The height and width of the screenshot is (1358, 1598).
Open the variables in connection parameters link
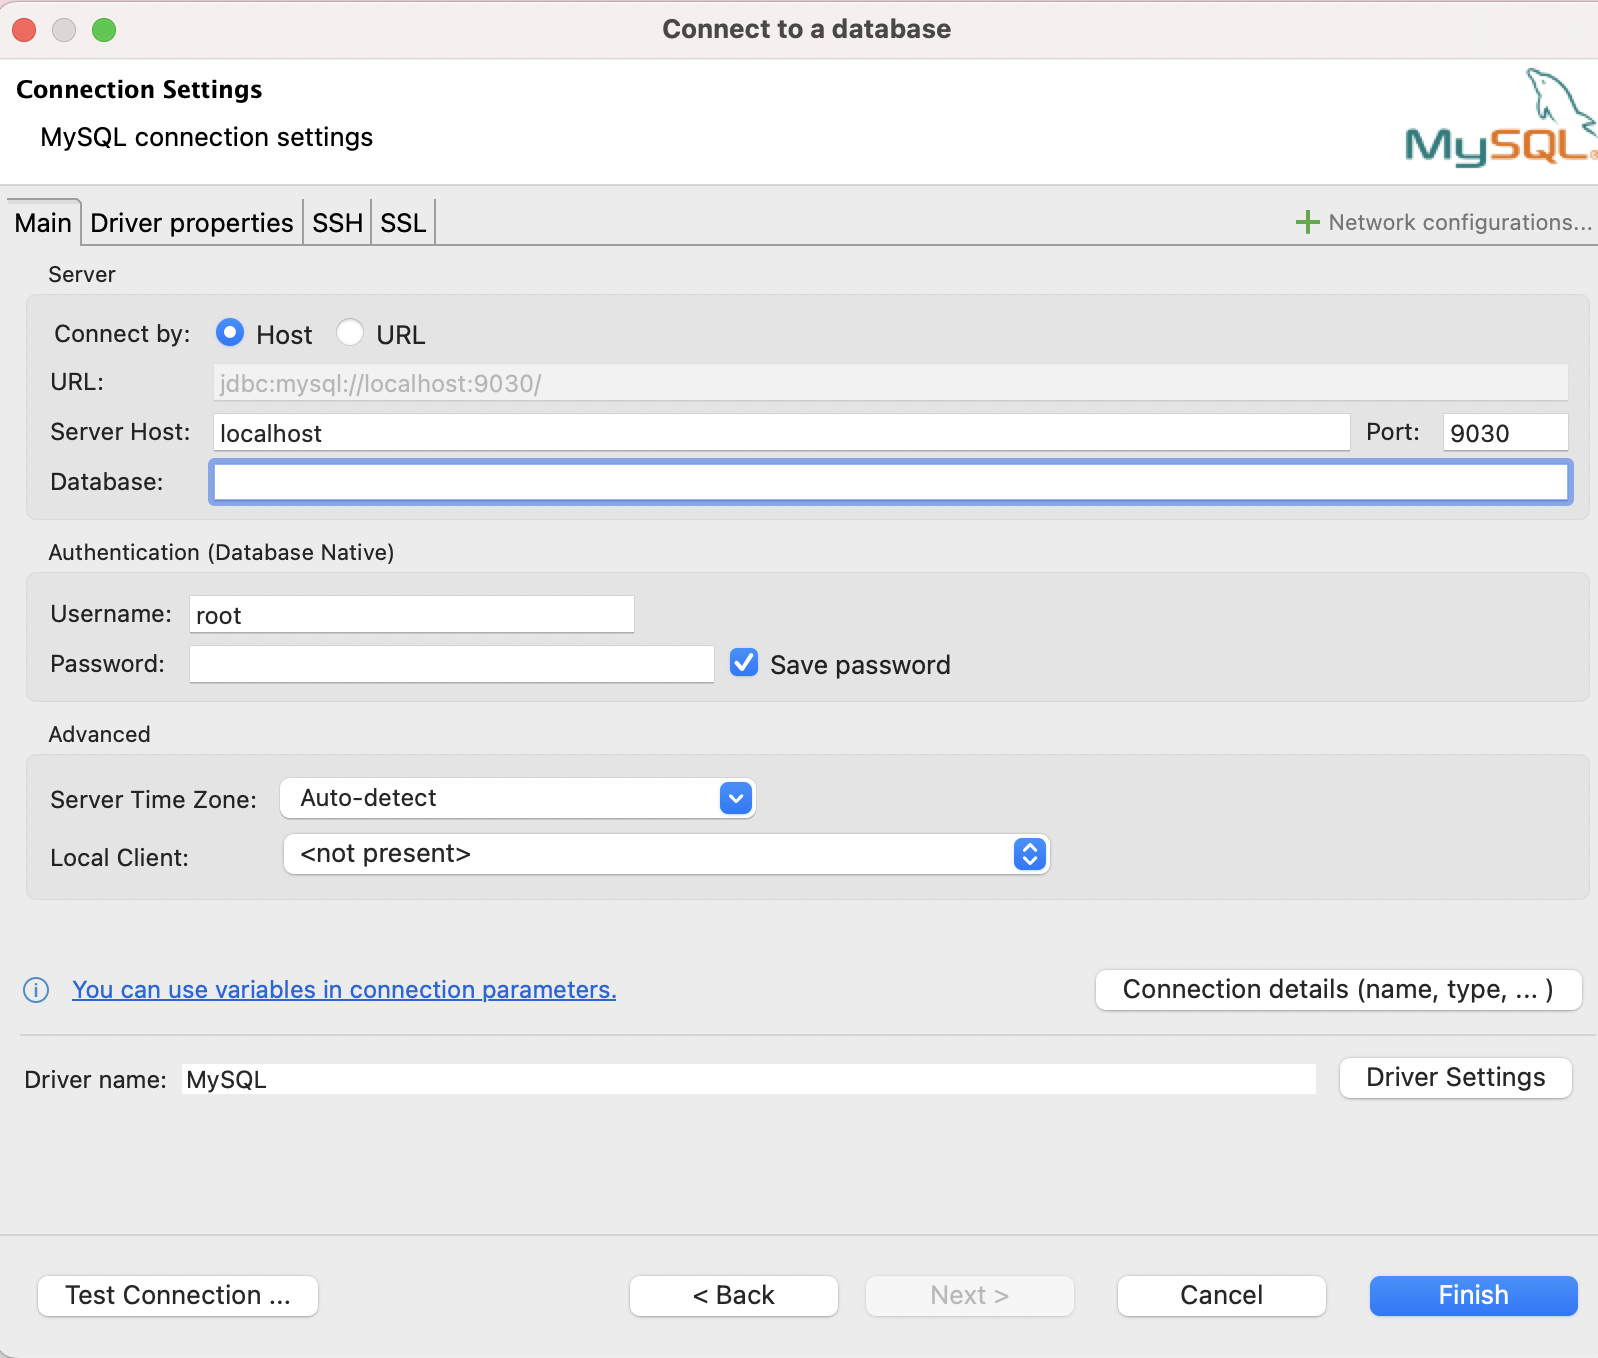coord(344,990)
